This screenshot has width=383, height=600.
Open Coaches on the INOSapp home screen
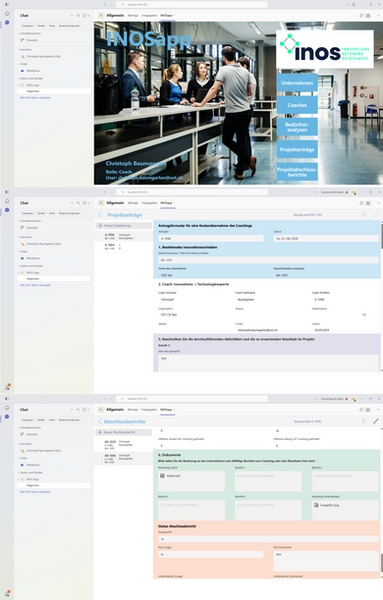click(297, 105)
